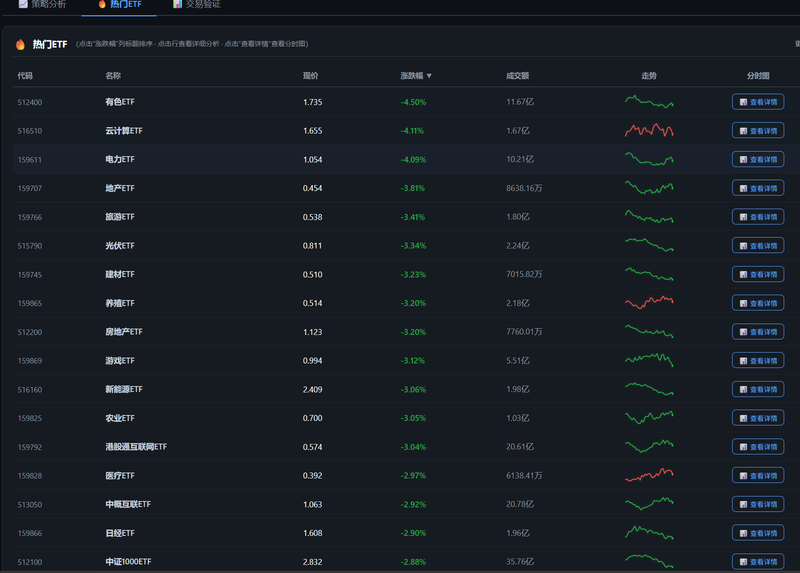
Task: Select the 地产ETF name
Action: (x=120, y=188)
